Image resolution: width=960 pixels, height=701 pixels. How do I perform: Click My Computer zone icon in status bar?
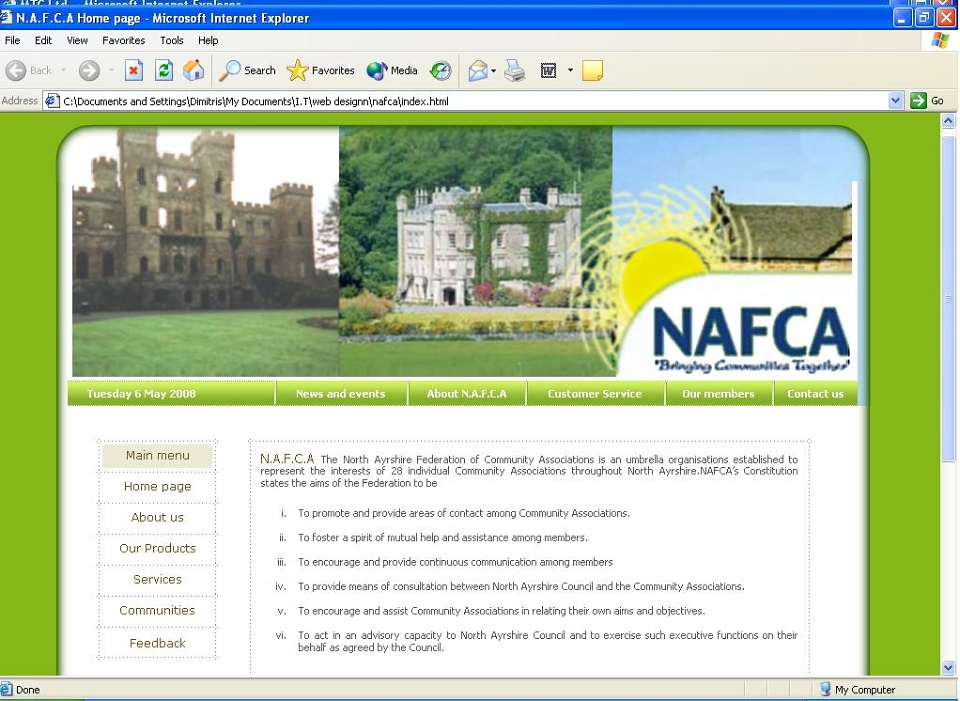tap(825, 689)
